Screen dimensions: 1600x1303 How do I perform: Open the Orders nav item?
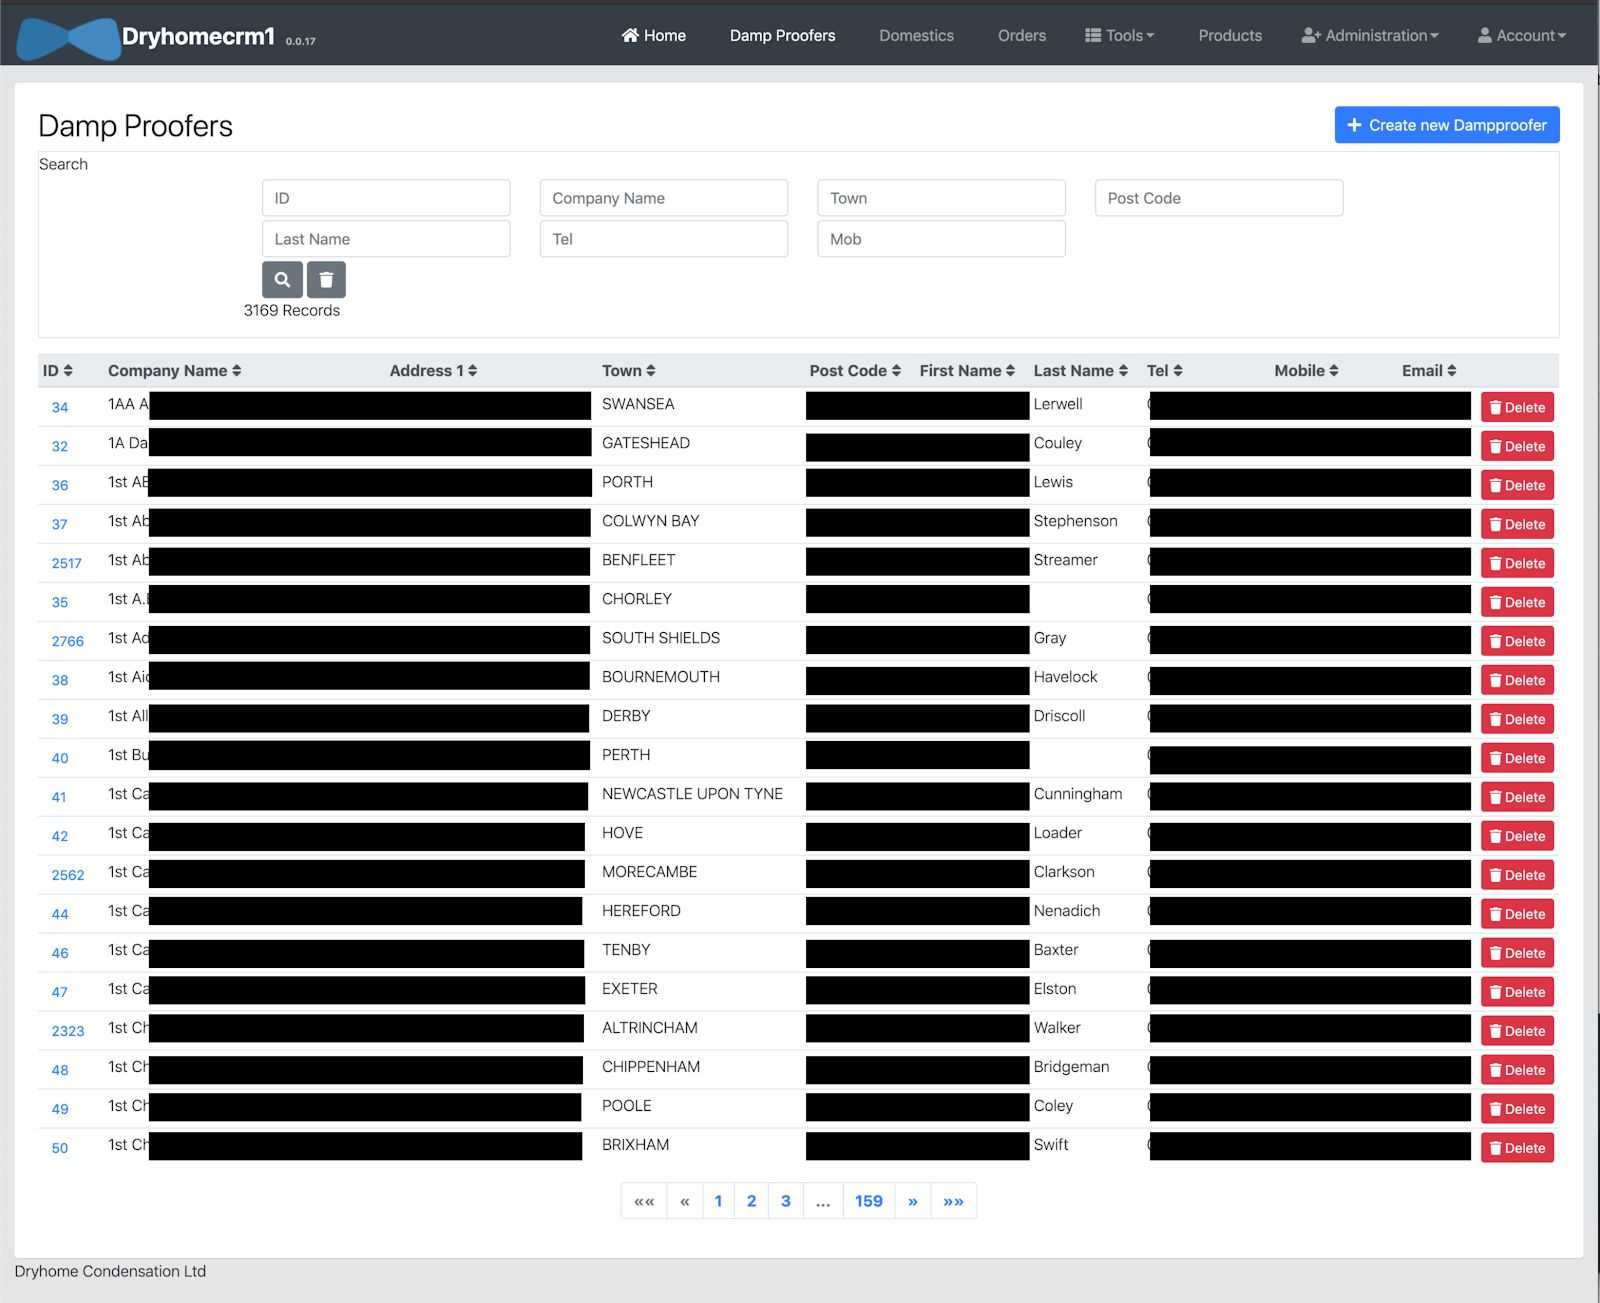click(x=1021, y=36)
